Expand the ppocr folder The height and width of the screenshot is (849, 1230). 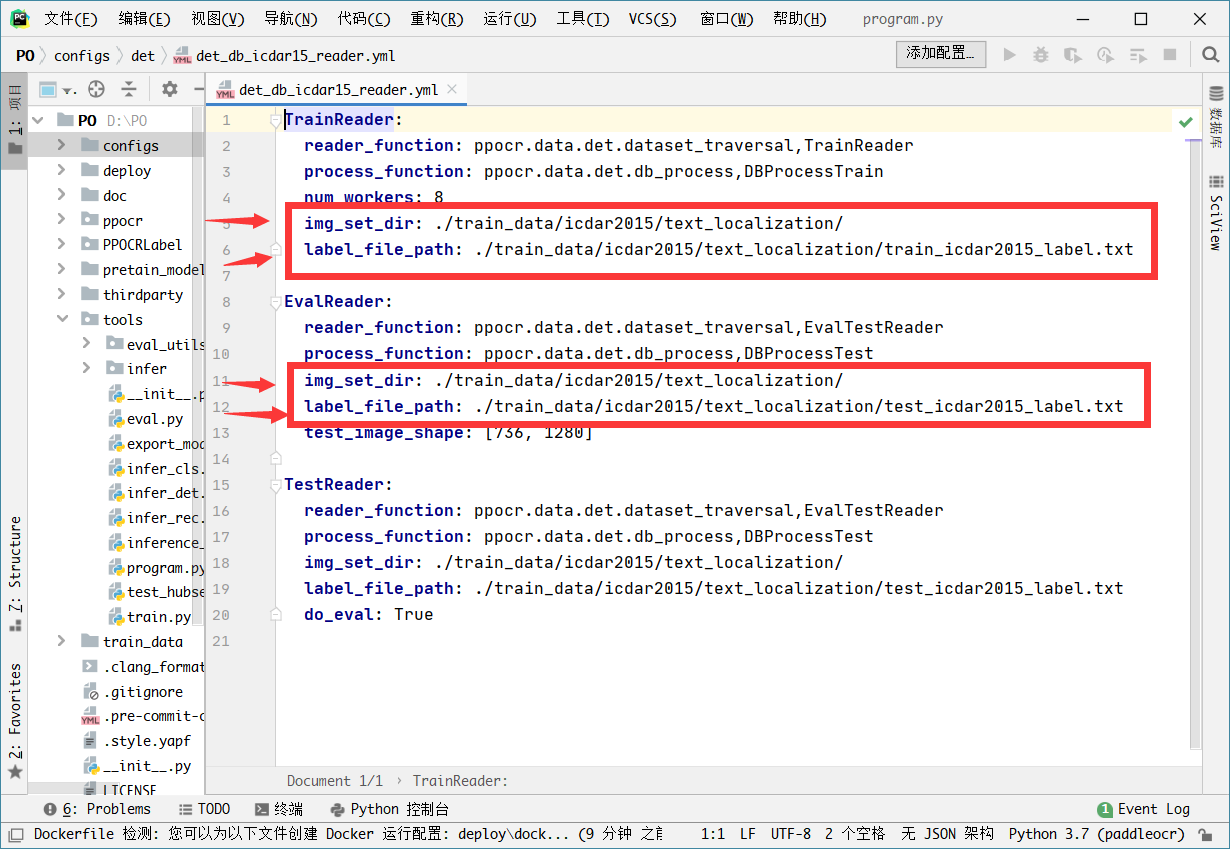(x=62, y=220)
